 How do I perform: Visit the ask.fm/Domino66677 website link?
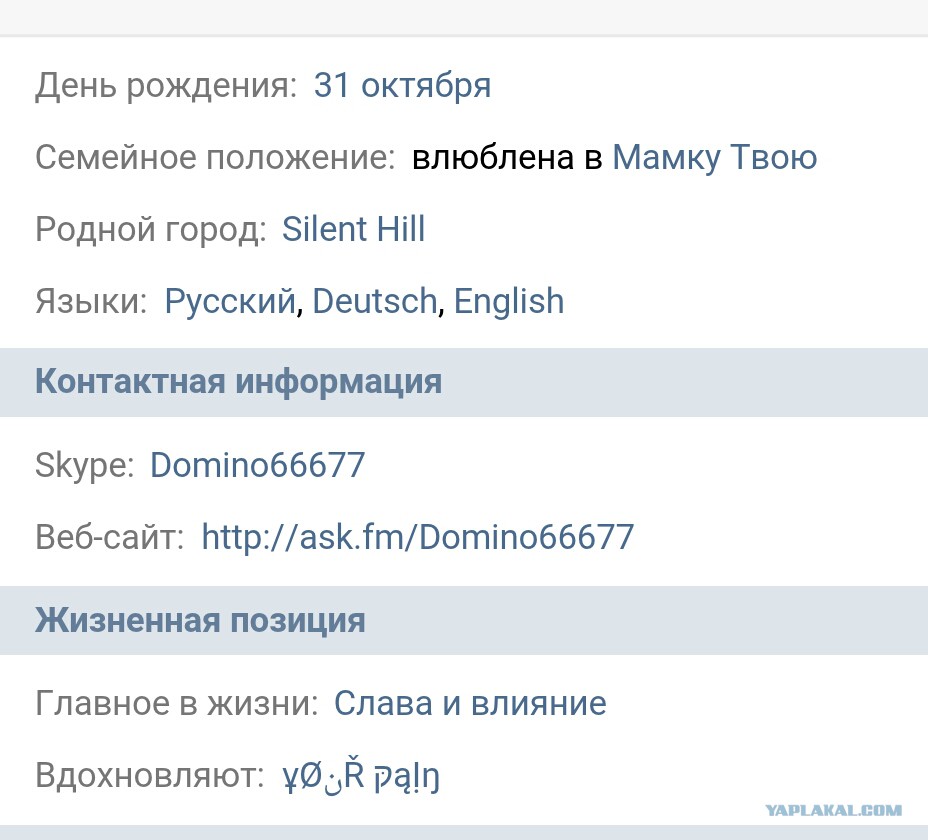coord(418,538)
